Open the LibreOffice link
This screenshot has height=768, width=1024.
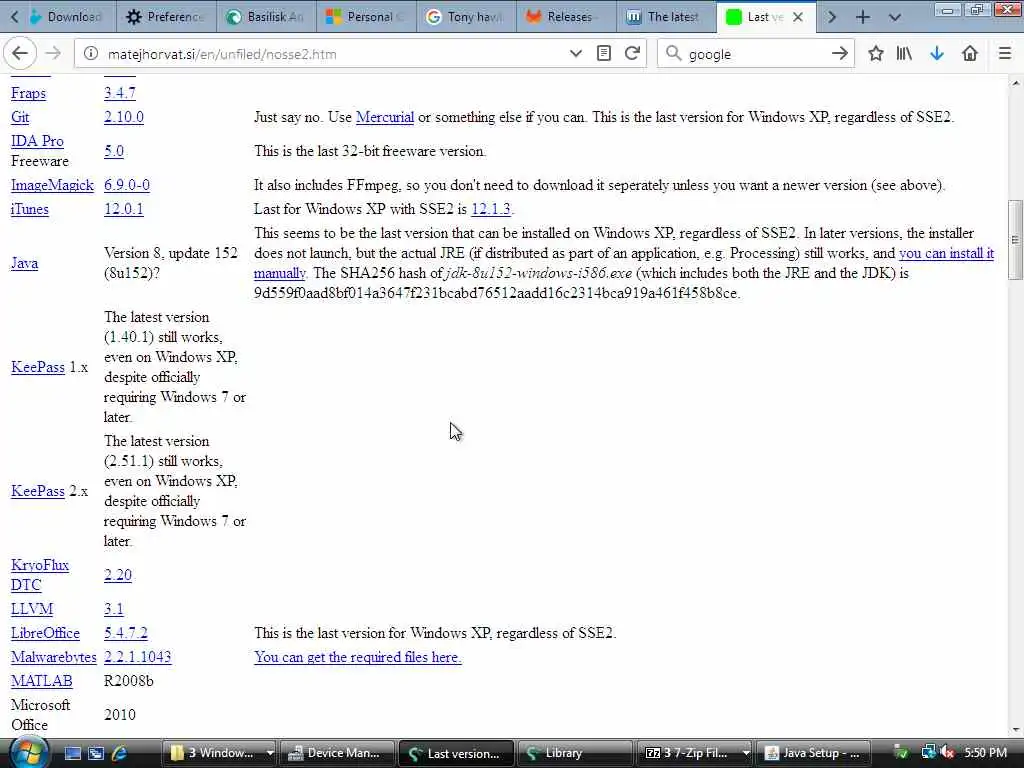[45, 633]
